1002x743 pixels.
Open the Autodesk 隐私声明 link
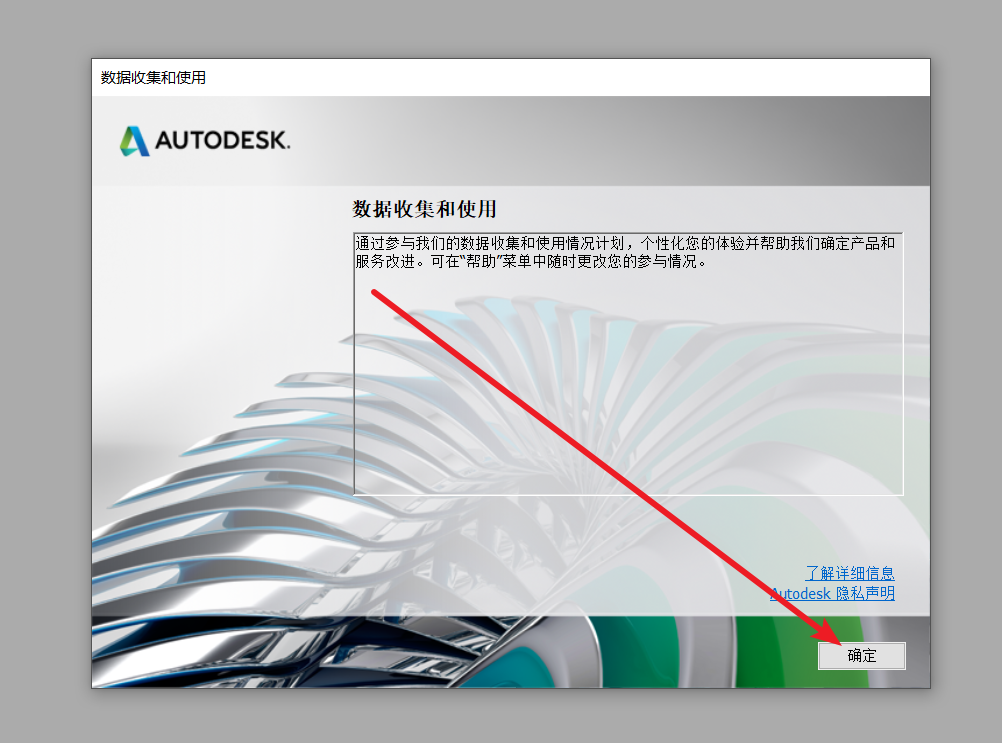point(832,594)
